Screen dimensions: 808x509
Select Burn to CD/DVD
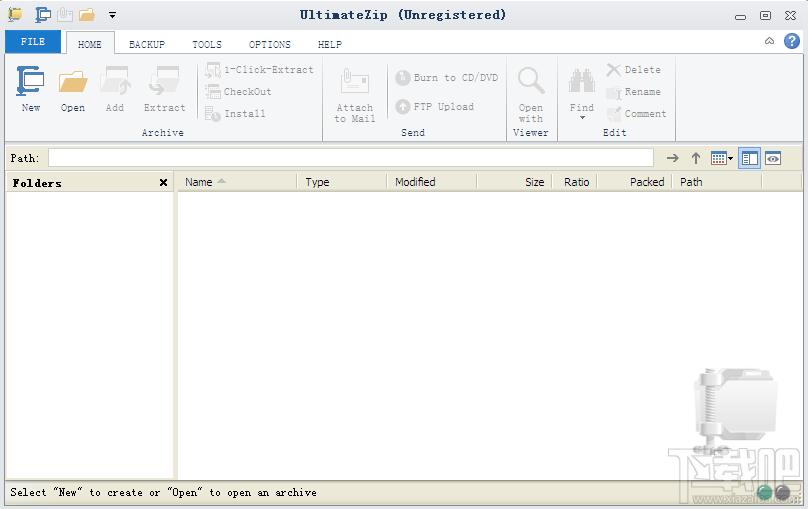(447, 78)
